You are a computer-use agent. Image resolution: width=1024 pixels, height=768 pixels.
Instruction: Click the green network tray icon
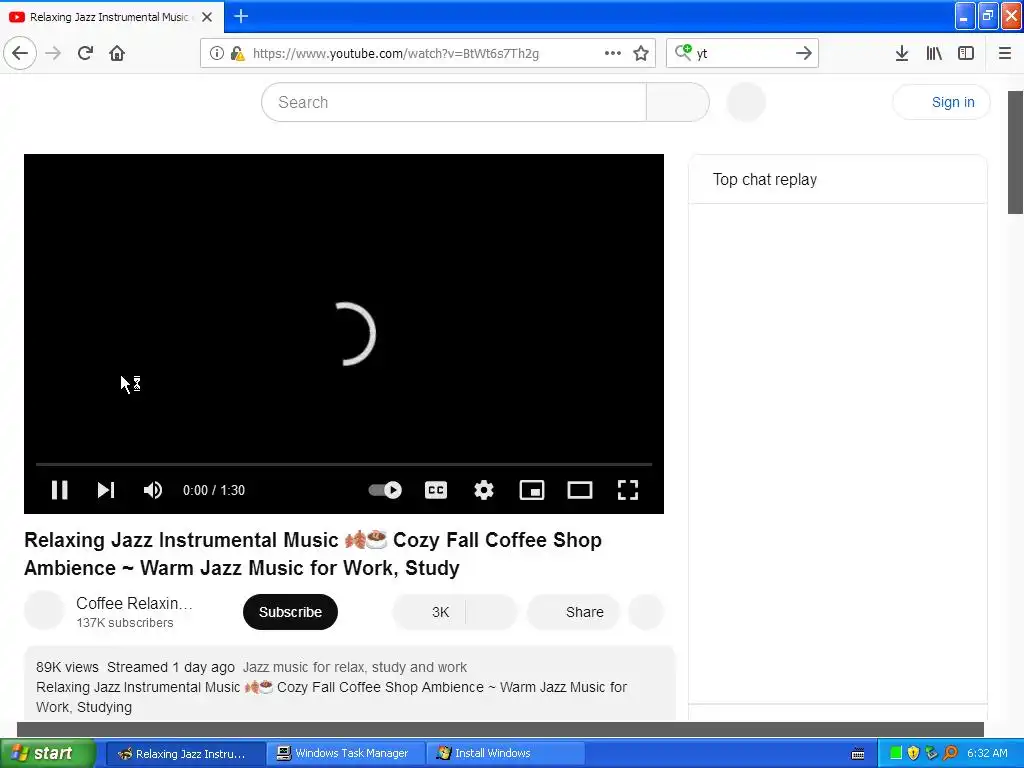[932, 753]
